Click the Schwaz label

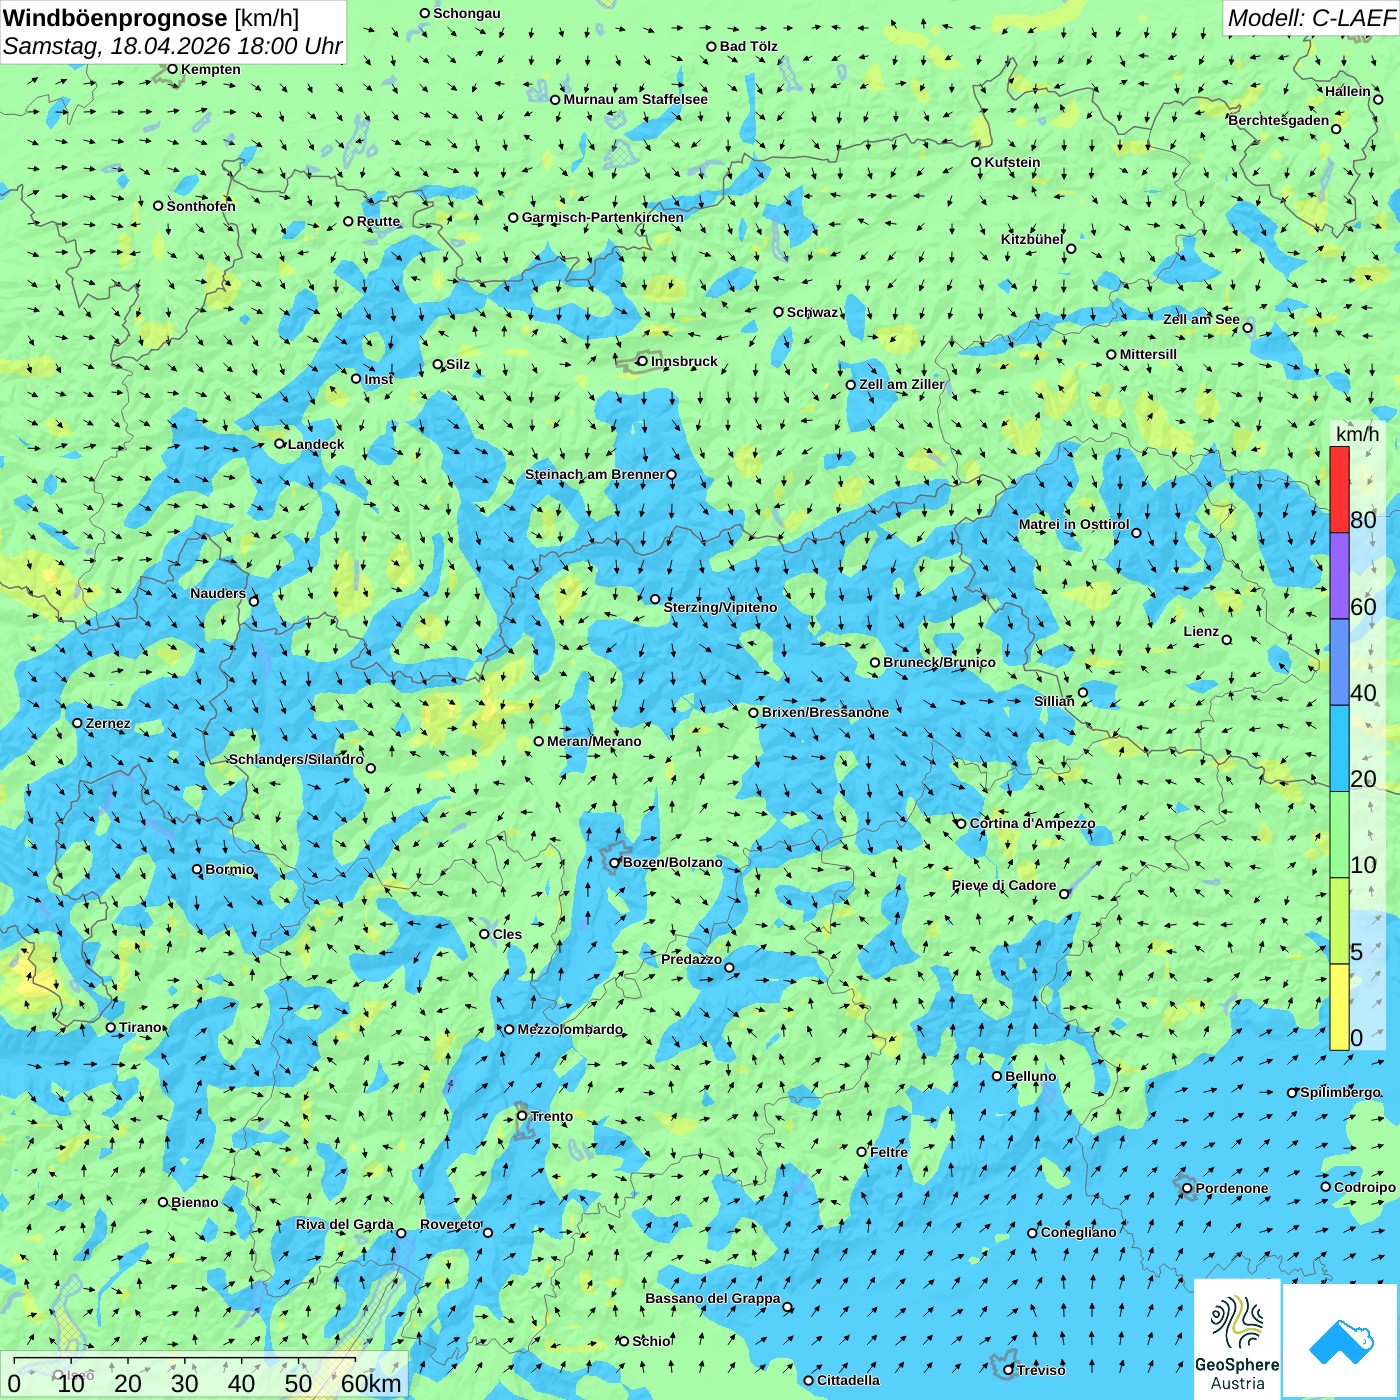812,312
